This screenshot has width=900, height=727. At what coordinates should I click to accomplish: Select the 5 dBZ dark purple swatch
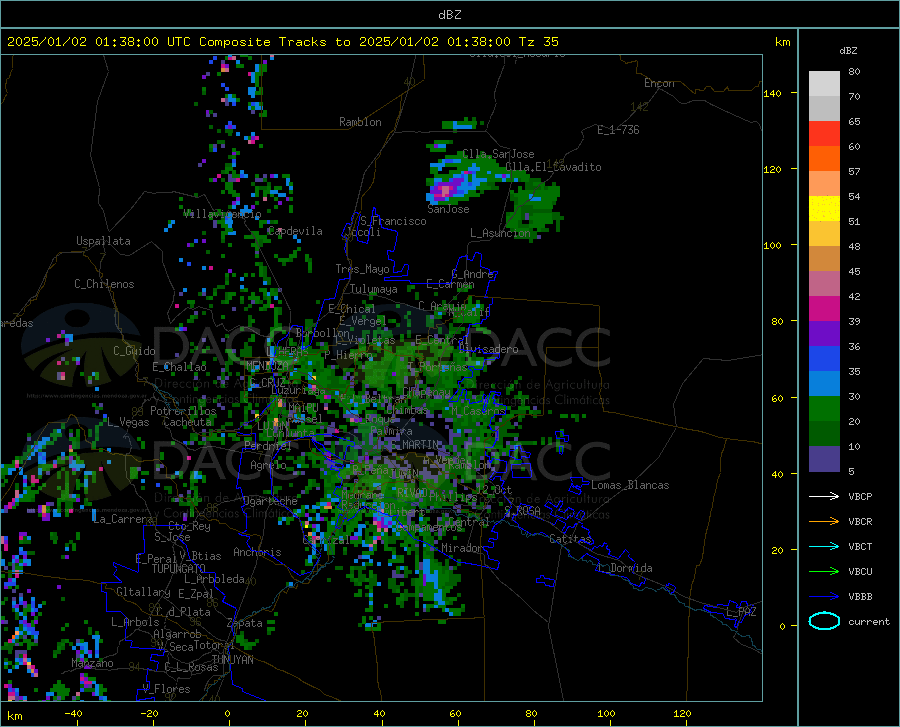click(x=824, y=459)
